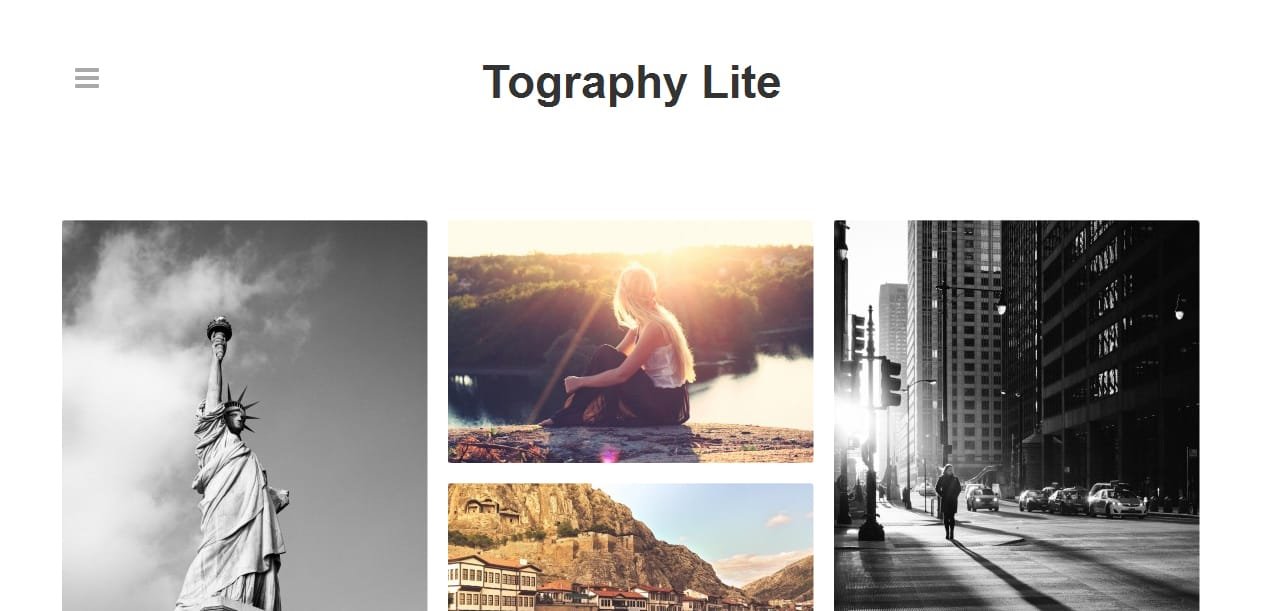The height and width of the screenshot is (611, 1261).
Task: Open the blonde woman sunset photo
Action: click(x=631, y=341)
